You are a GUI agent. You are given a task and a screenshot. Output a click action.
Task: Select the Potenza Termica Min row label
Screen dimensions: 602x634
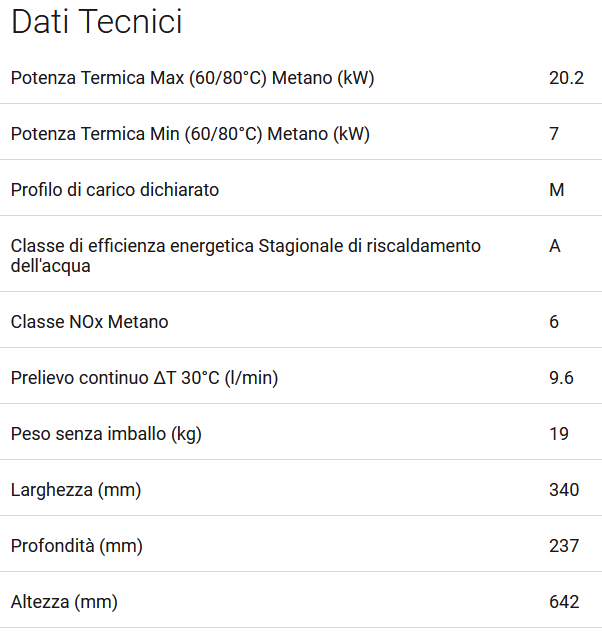(190, 134)
